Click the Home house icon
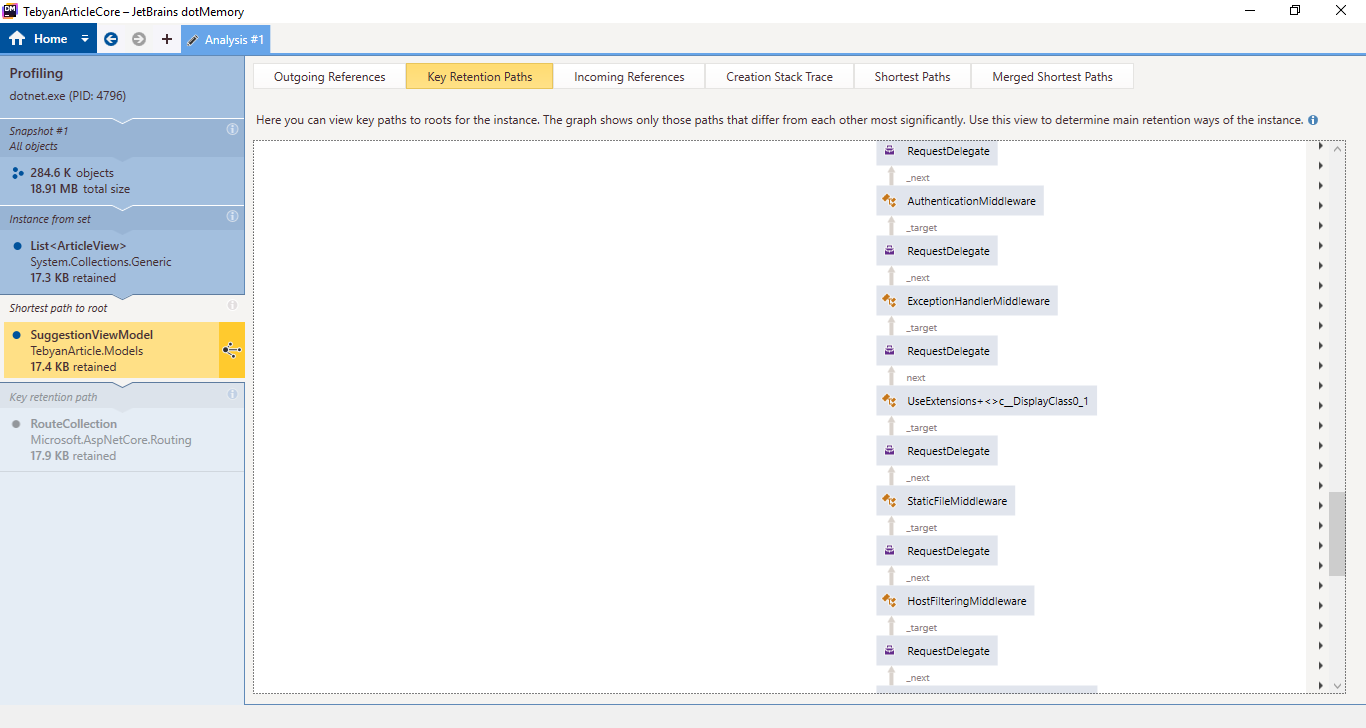 [17, 39]
